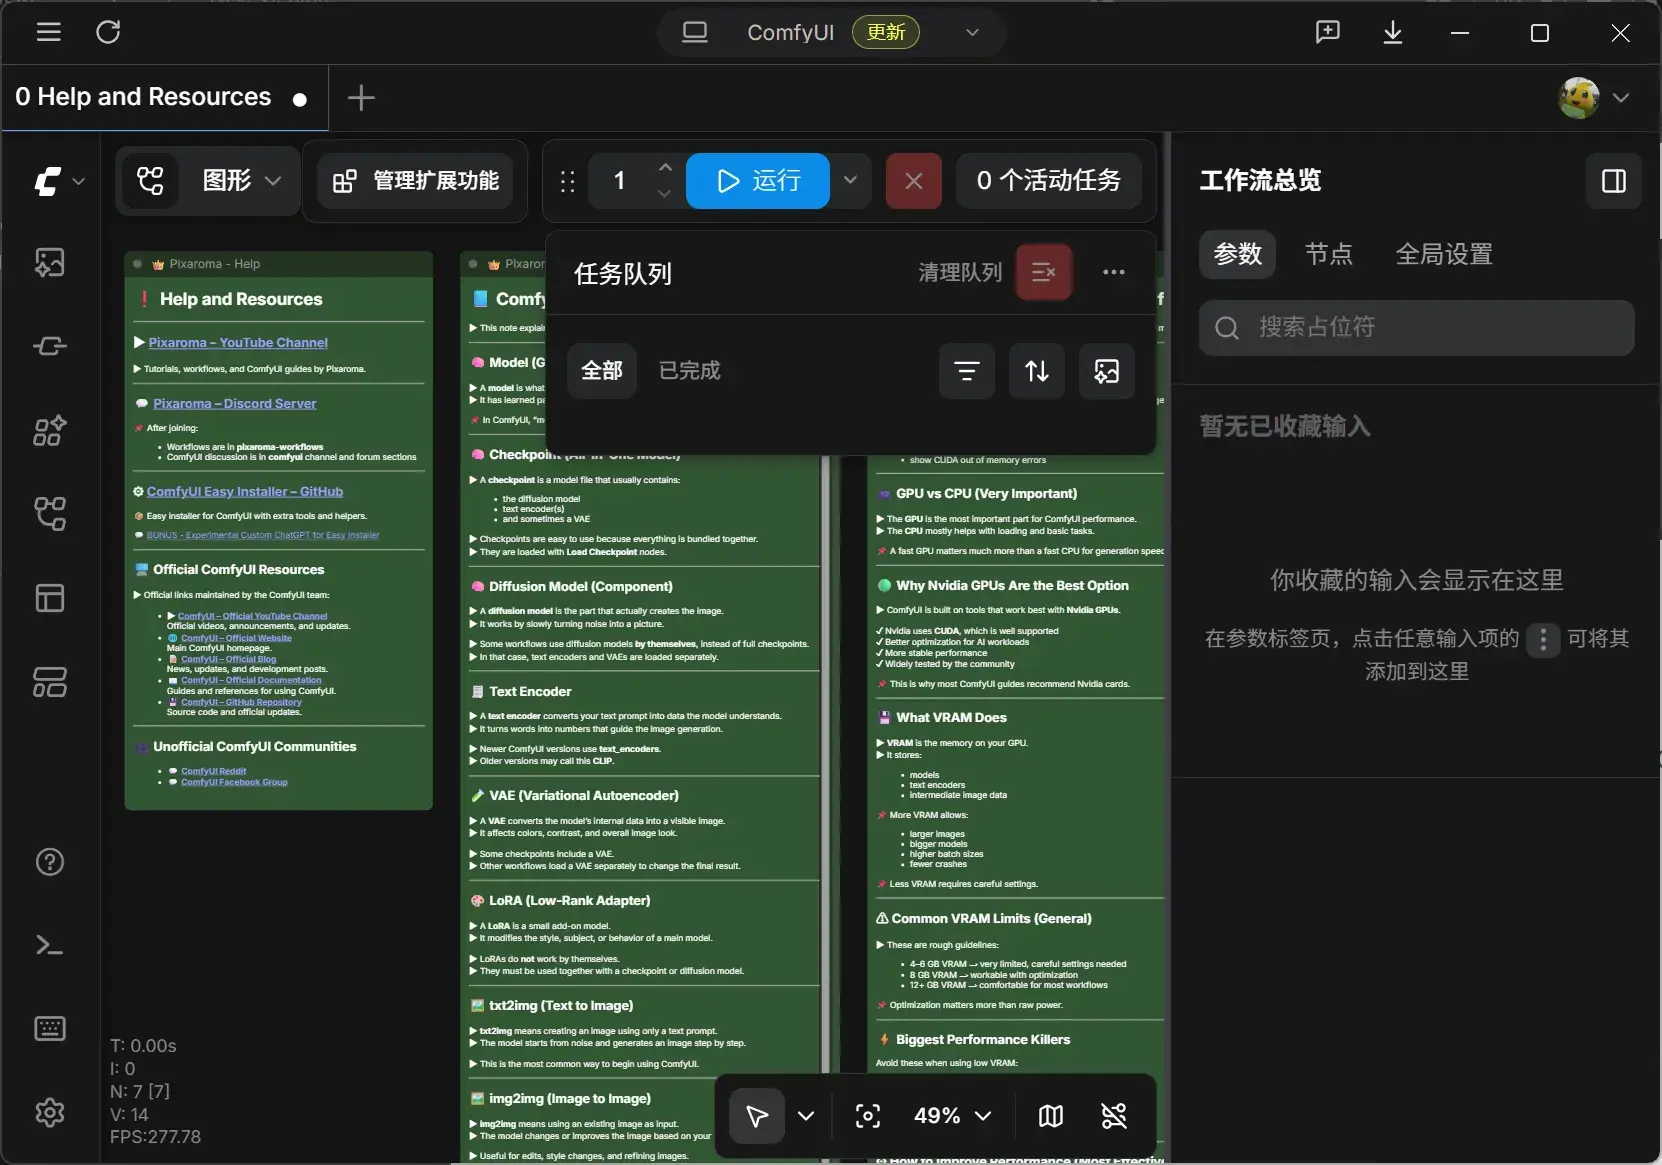
Task: Select the 0 Help and Resources workflow tab
Action: [164, 97]
